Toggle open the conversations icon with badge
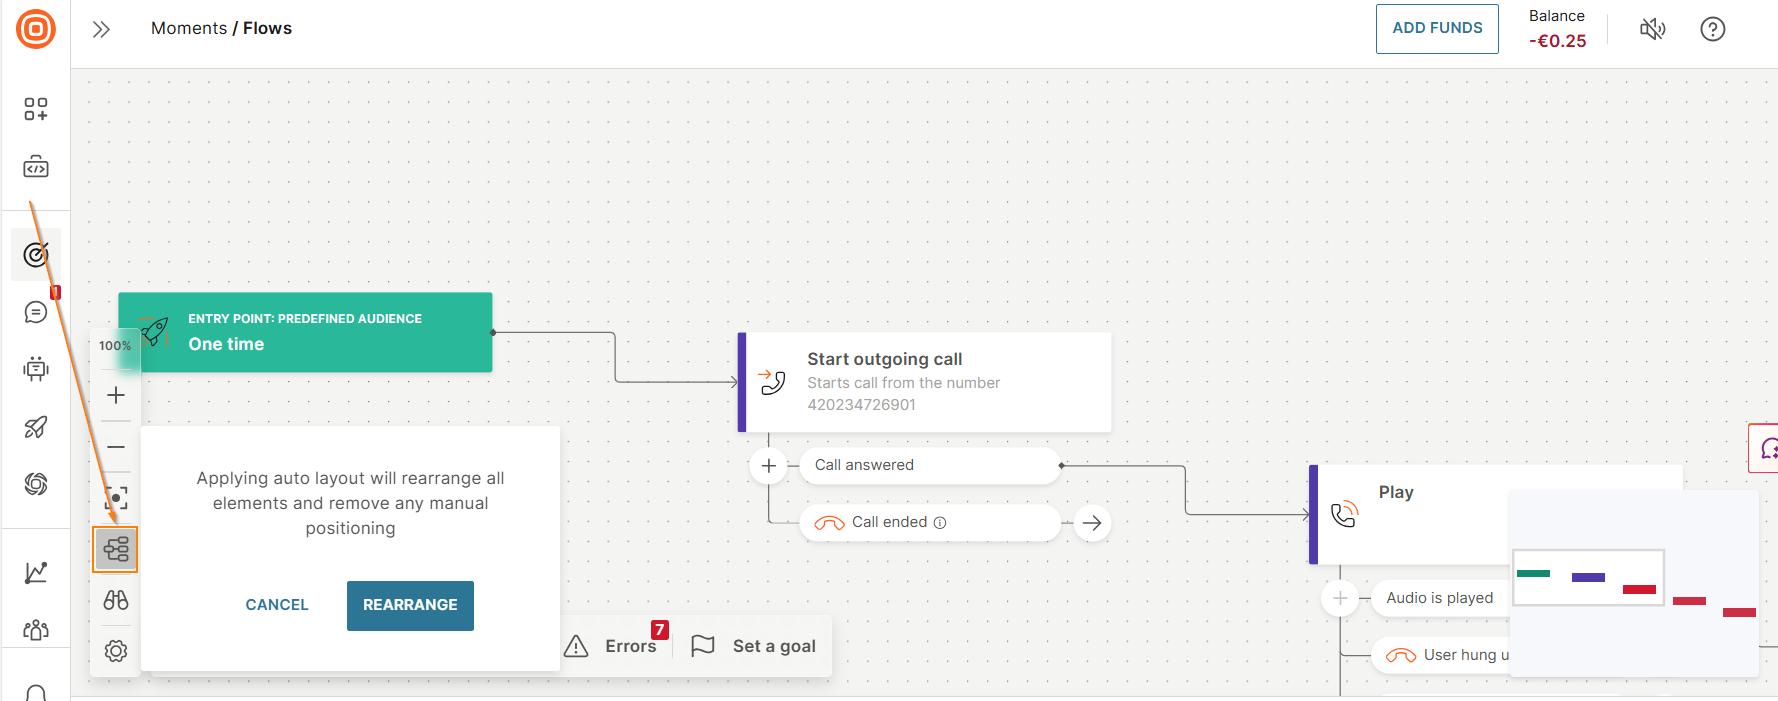 (x=36, y=311)
